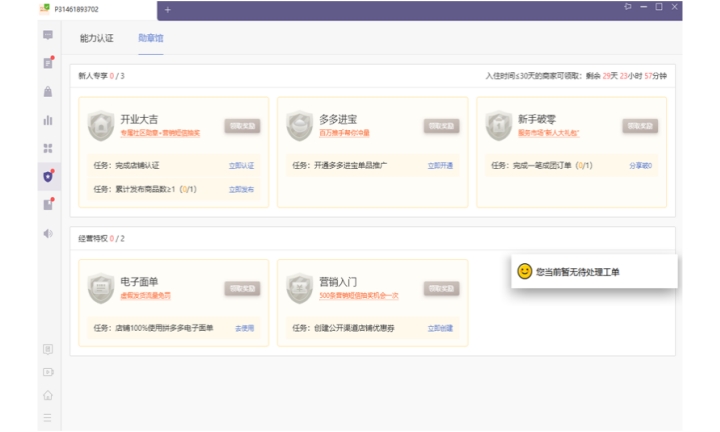
Task: Click the 新手破零 shield badge icon
Action: [x=498, y=126]
